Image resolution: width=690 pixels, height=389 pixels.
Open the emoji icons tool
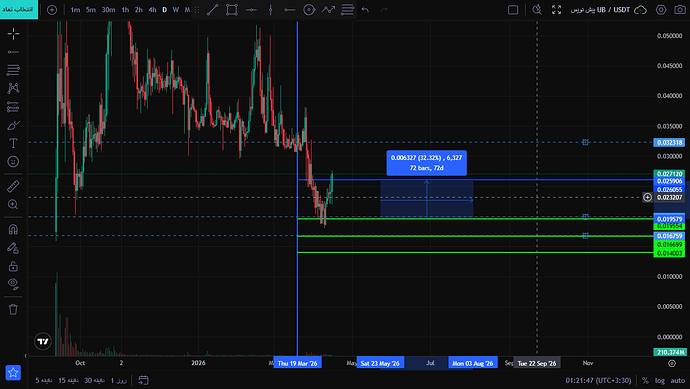point(13,161)
